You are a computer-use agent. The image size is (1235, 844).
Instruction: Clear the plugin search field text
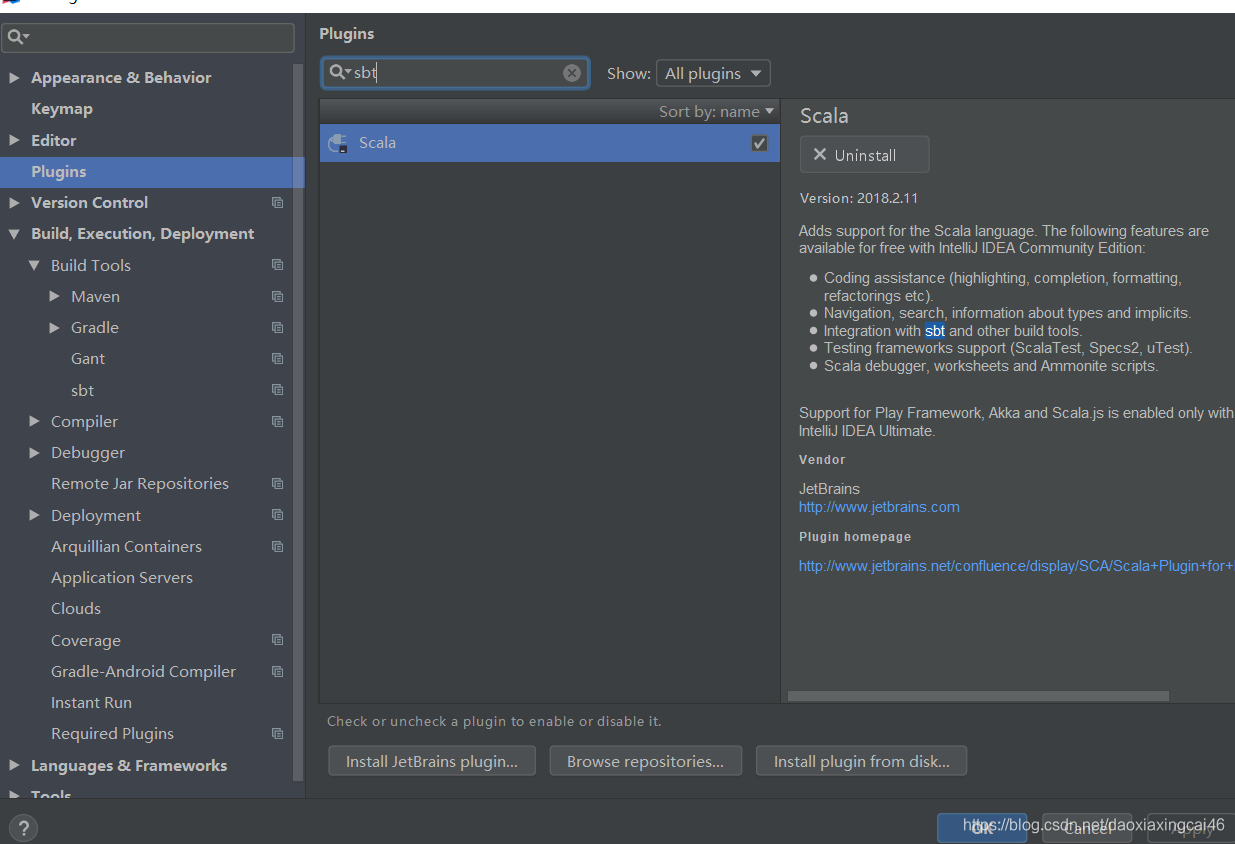click(x=571, y=73)
